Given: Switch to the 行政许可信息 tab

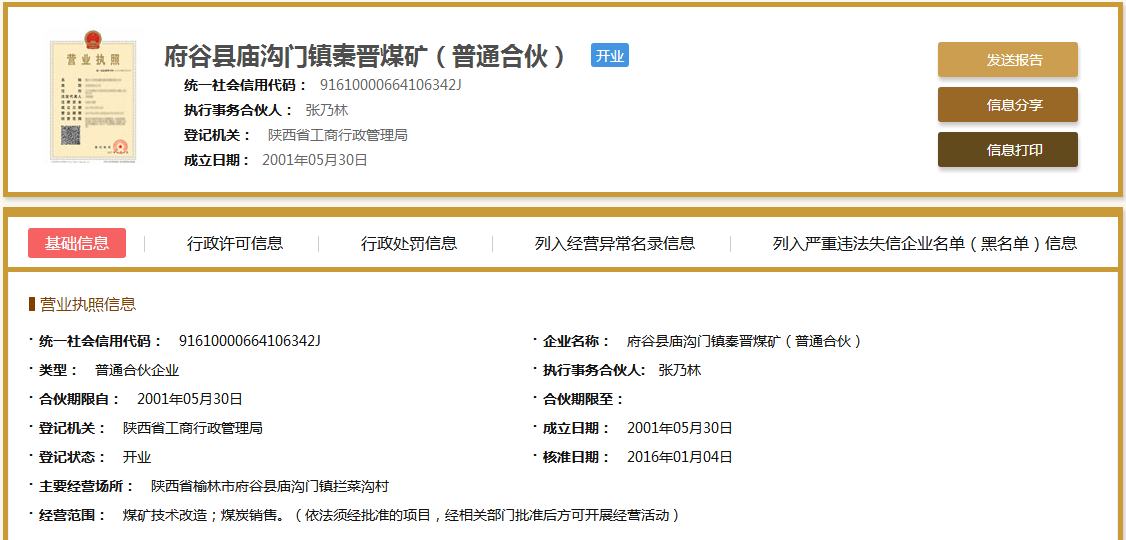Looking at the screenshot, I should click(235, 243).
